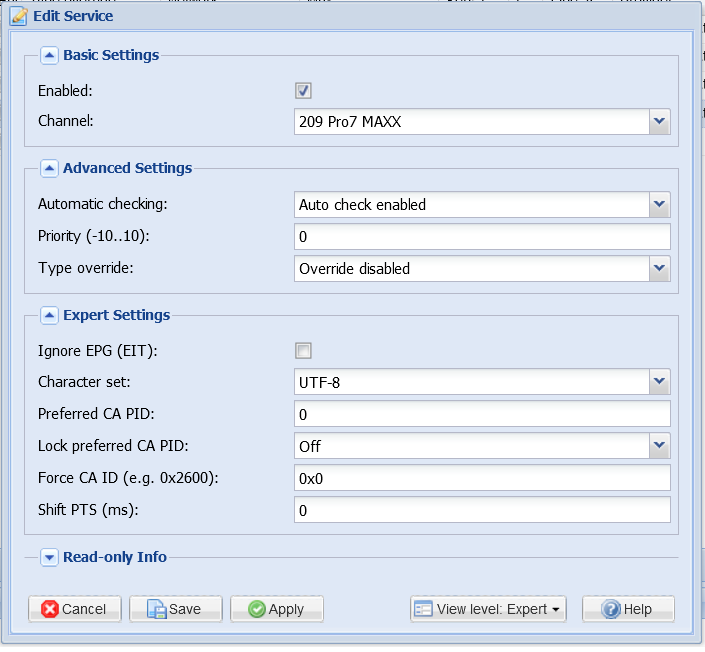
Task: Click the Help question mark icon
Action: coord(611,609)
